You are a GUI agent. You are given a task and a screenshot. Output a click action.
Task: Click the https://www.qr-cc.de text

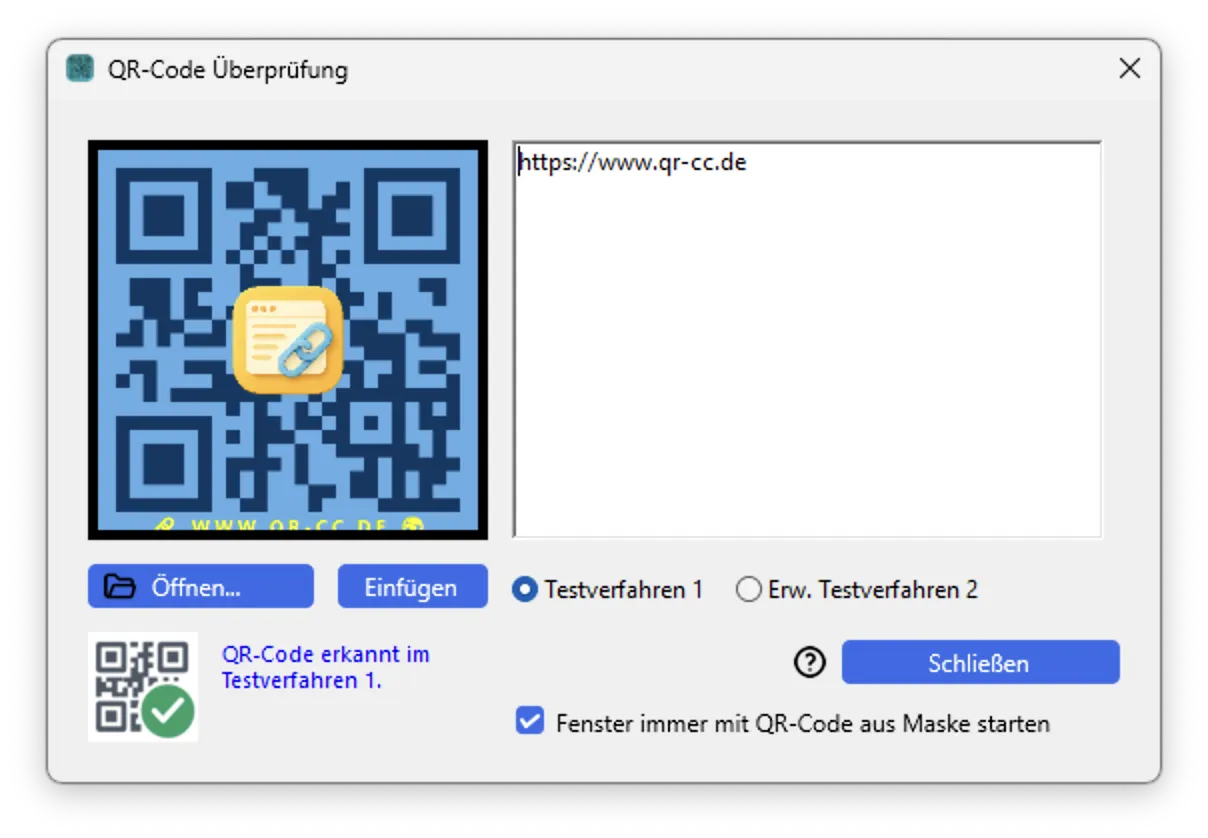[632, 162]
